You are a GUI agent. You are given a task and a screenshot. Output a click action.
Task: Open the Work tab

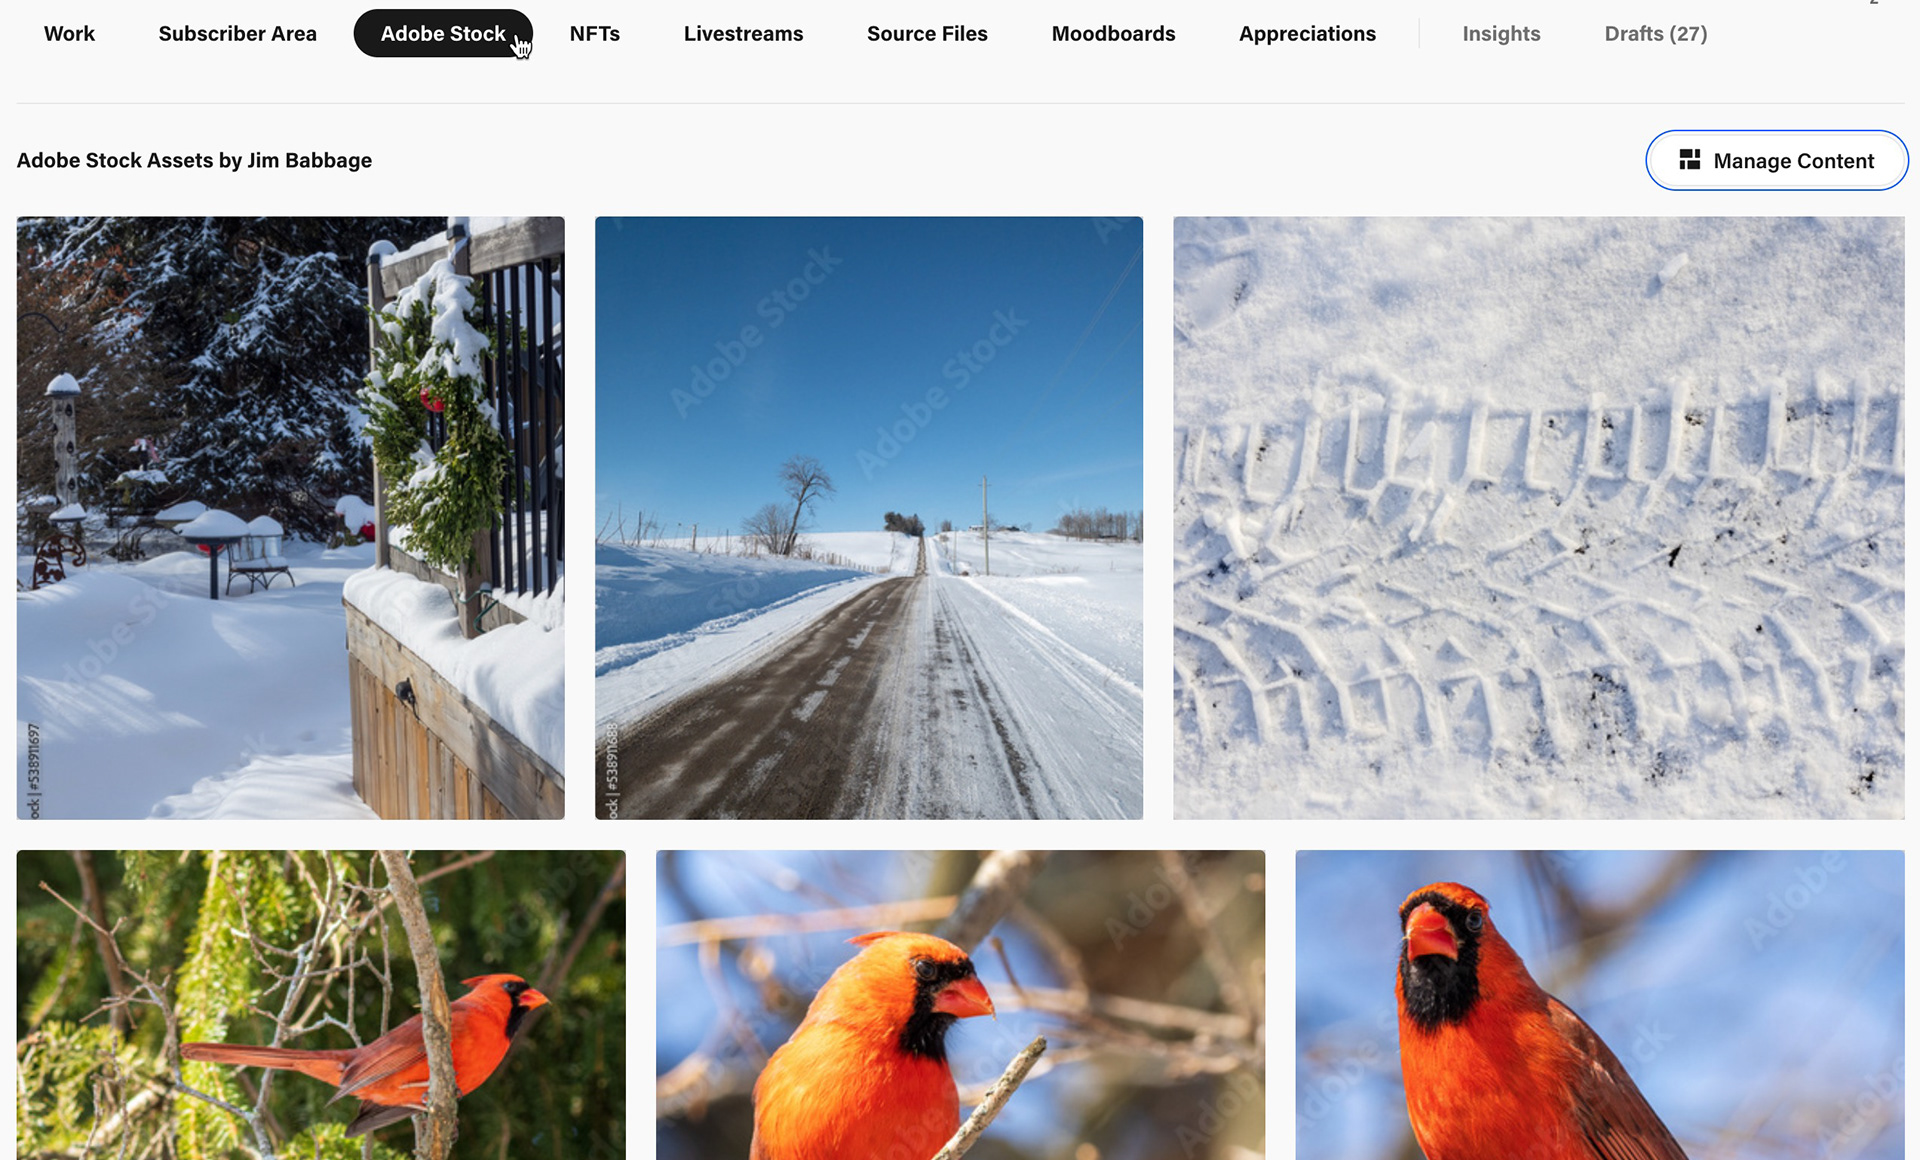click(69, 33)
